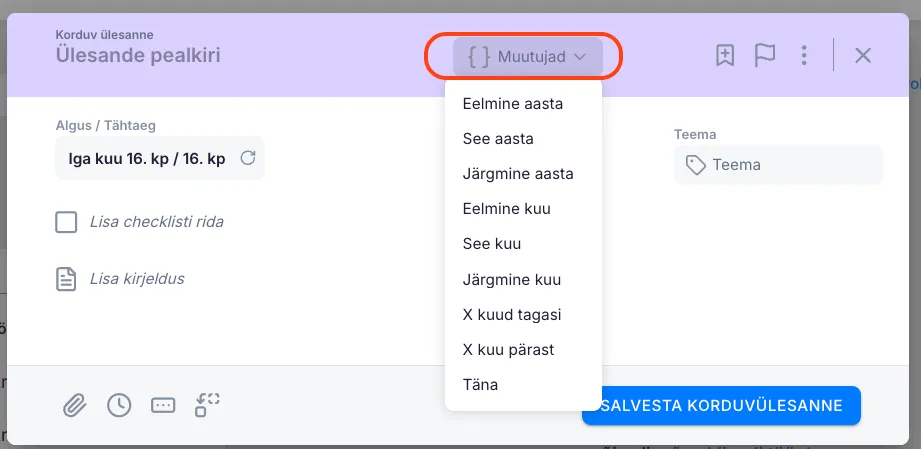Click the paperclip attachment icon
921x449 pixels.
pos(75,405)
